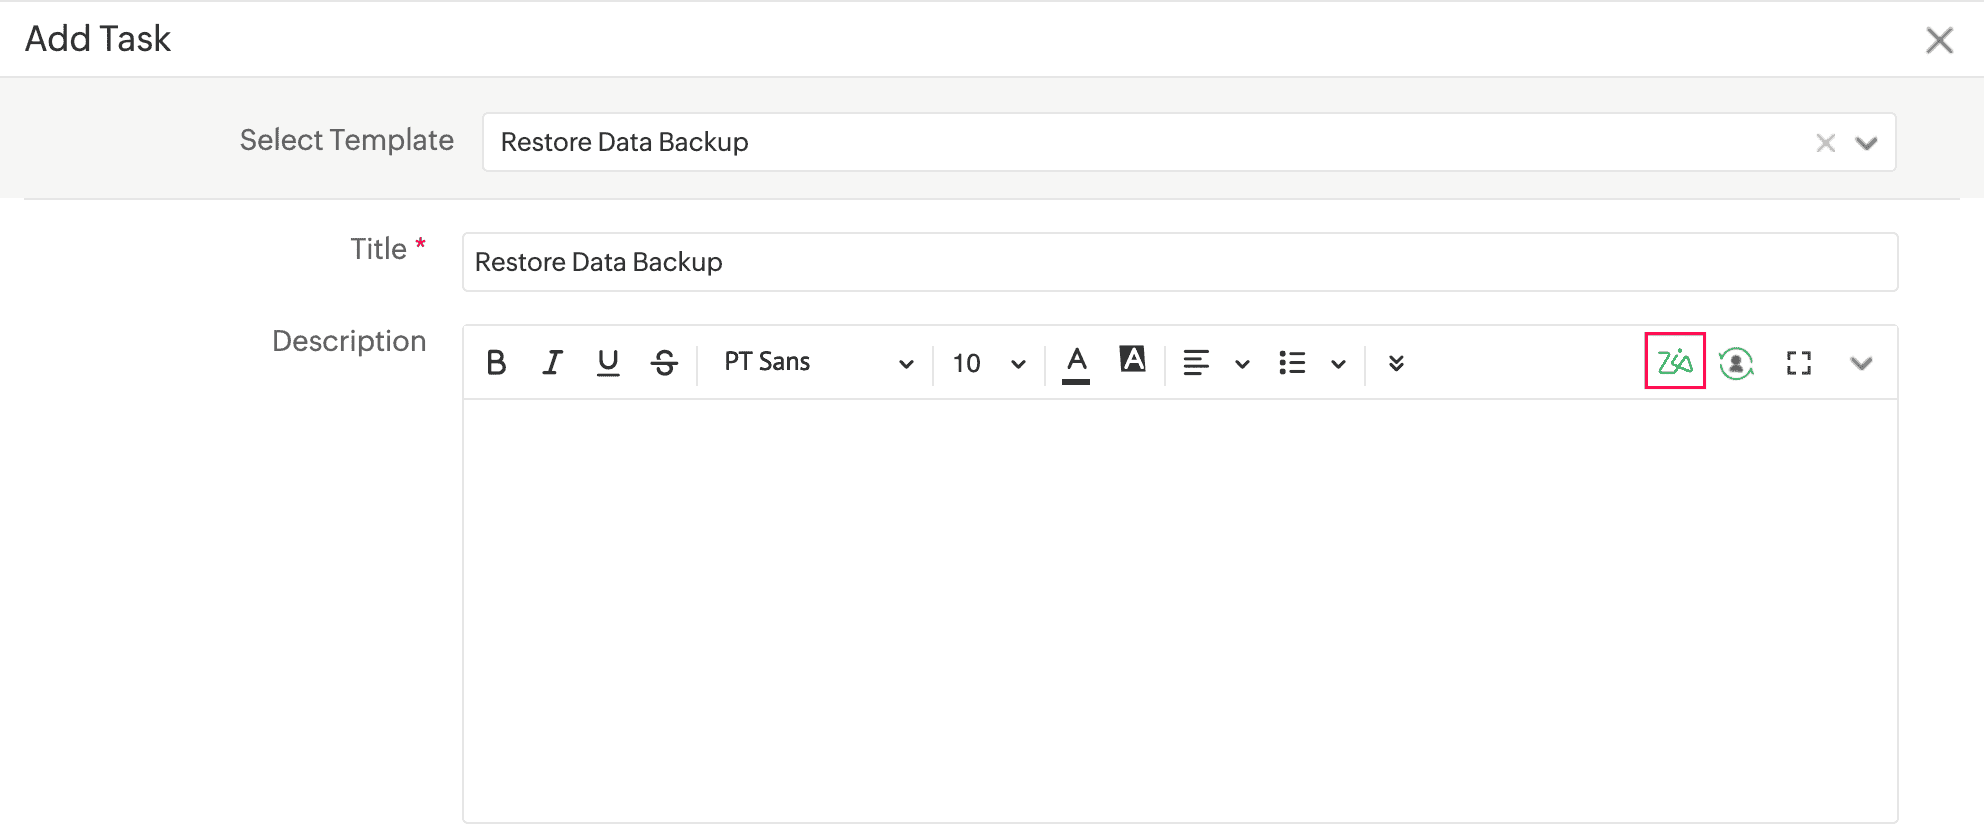The image size is (1984, 838).
Task: Toggle bold formatting in description
Action: [x=496, y=362]
